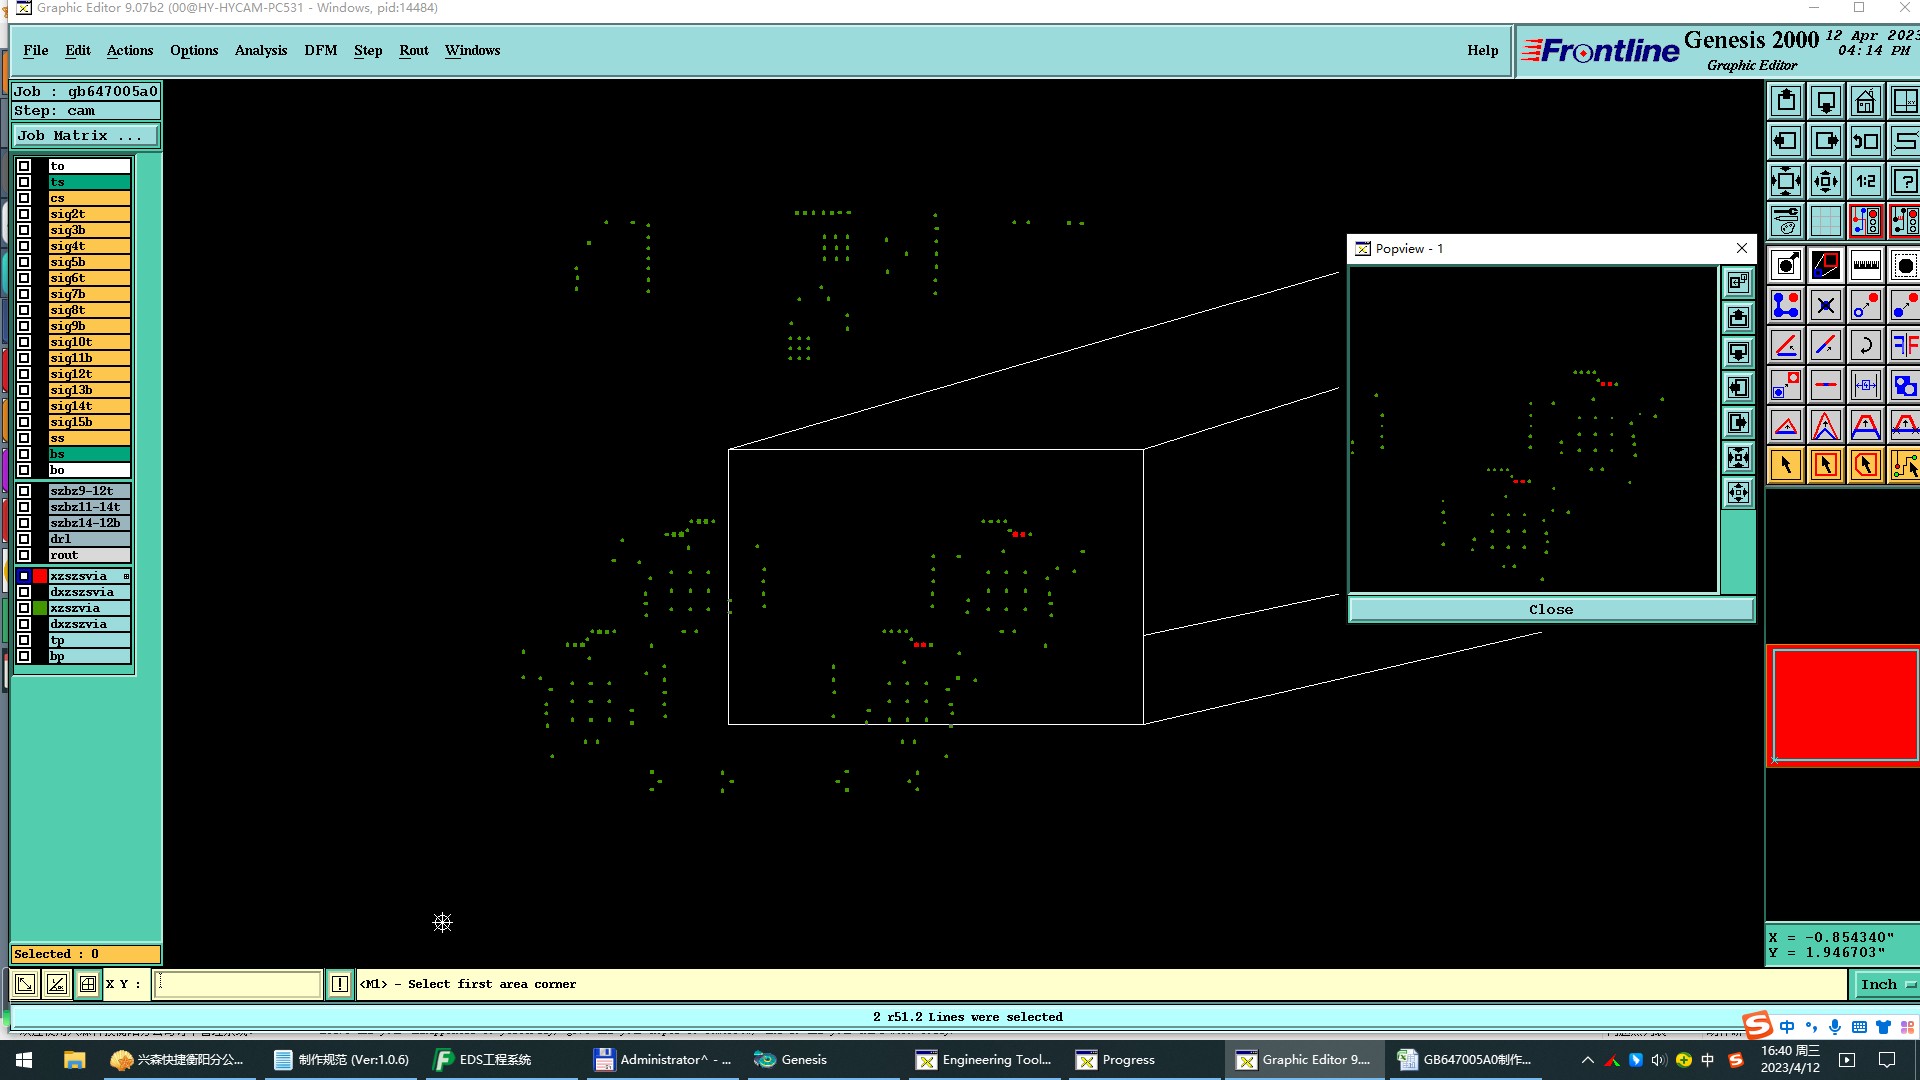1920x1080 pixels.
Task: Click the Popview Close button
Action: tap(1550, 609)
